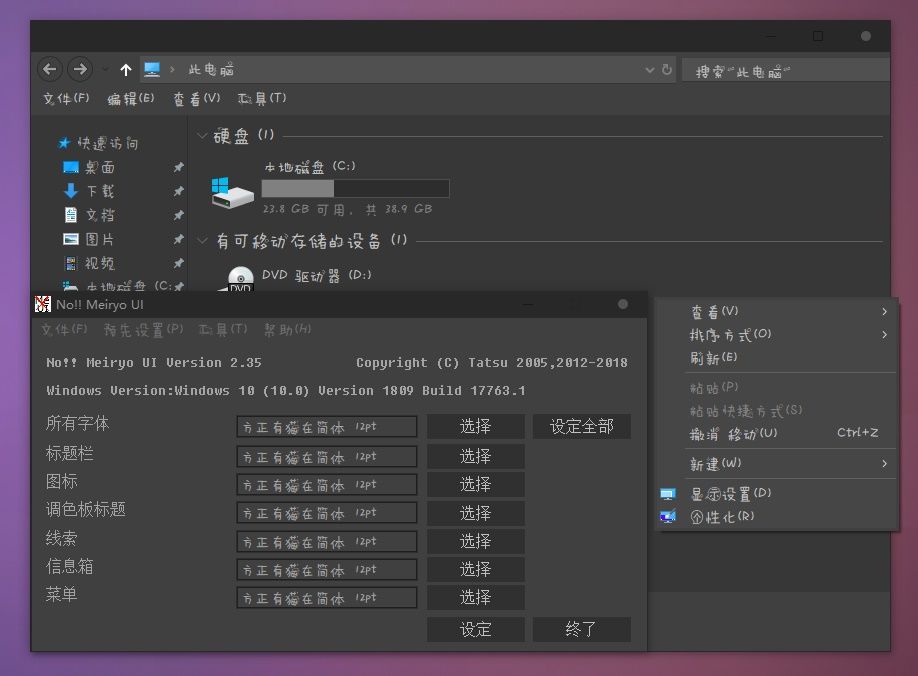Click C: drive usage bar
The width and height of the screenshot is (918, 676).
point(355,188)
